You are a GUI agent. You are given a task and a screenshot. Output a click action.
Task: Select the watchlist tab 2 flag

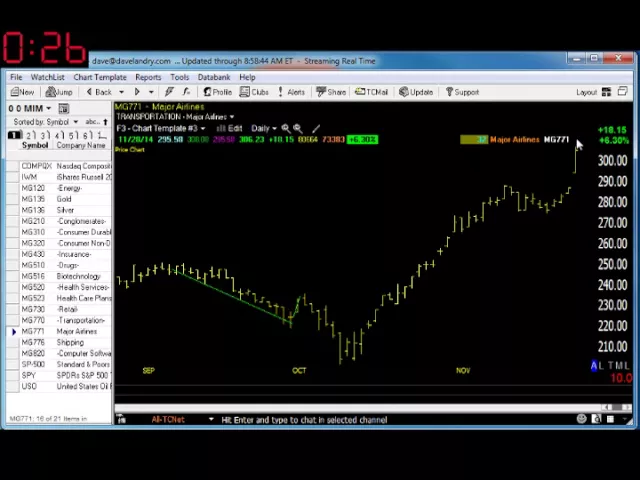click(x=30, y=136)
